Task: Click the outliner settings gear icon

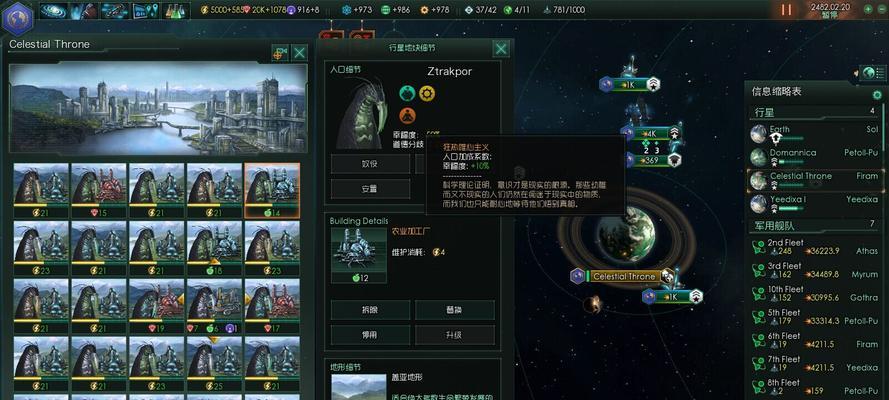Action: (877, 95)
